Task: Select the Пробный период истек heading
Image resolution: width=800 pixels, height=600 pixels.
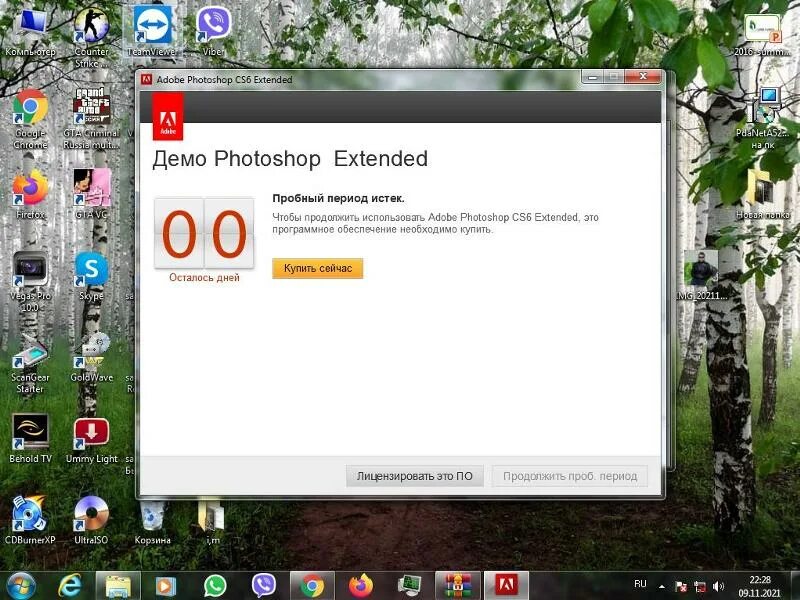Action: pos(338,198)
